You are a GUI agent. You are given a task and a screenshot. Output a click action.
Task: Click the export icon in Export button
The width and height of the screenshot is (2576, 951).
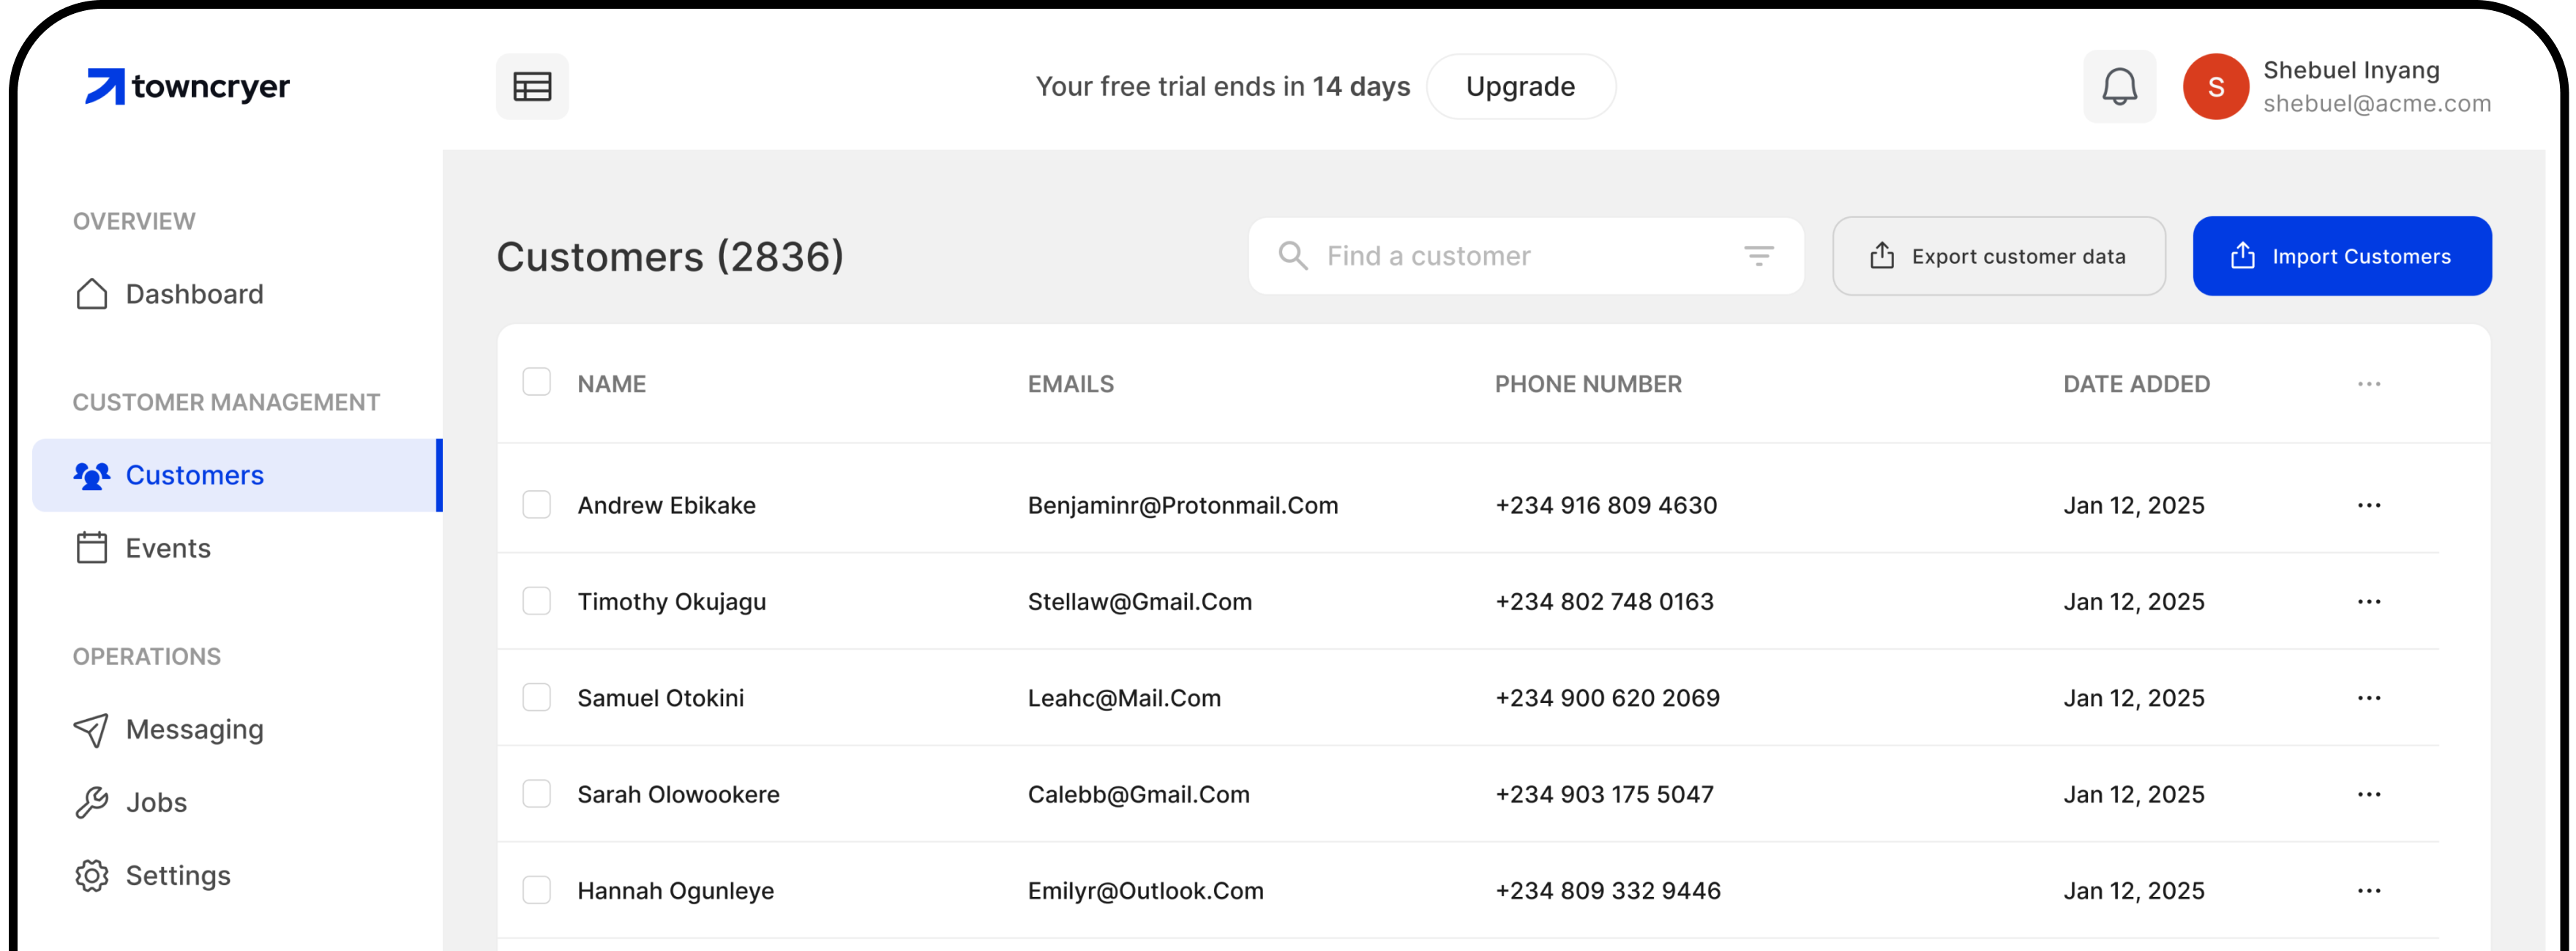click(x=1881, y=256)
